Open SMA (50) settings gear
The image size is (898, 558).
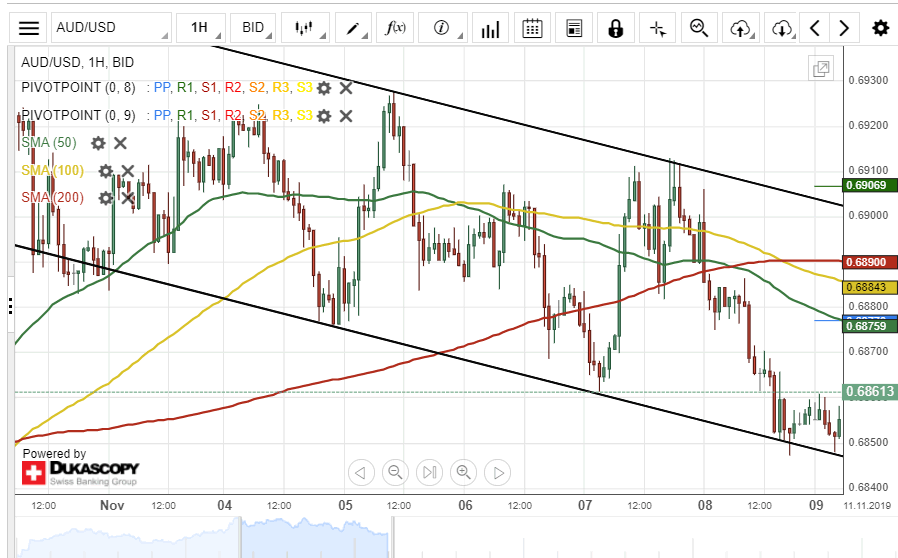coord(99,143)
